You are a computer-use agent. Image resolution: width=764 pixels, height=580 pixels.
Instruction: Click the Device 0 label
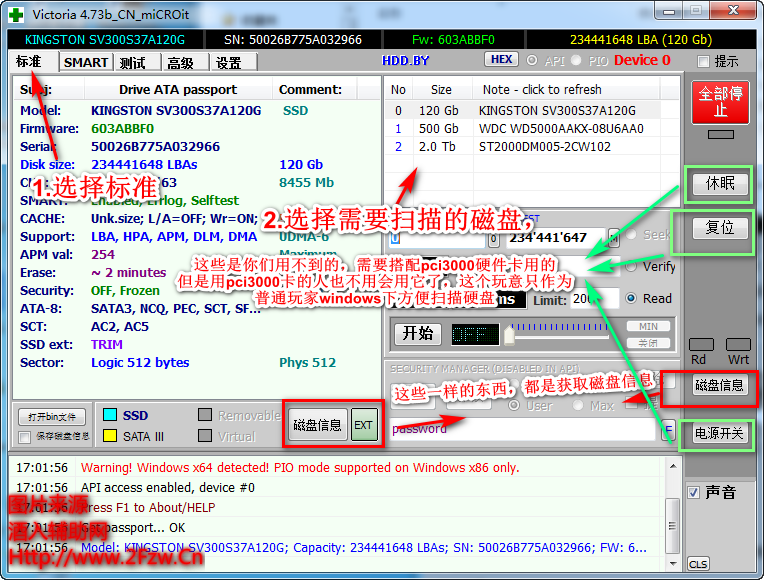[642, 60]
